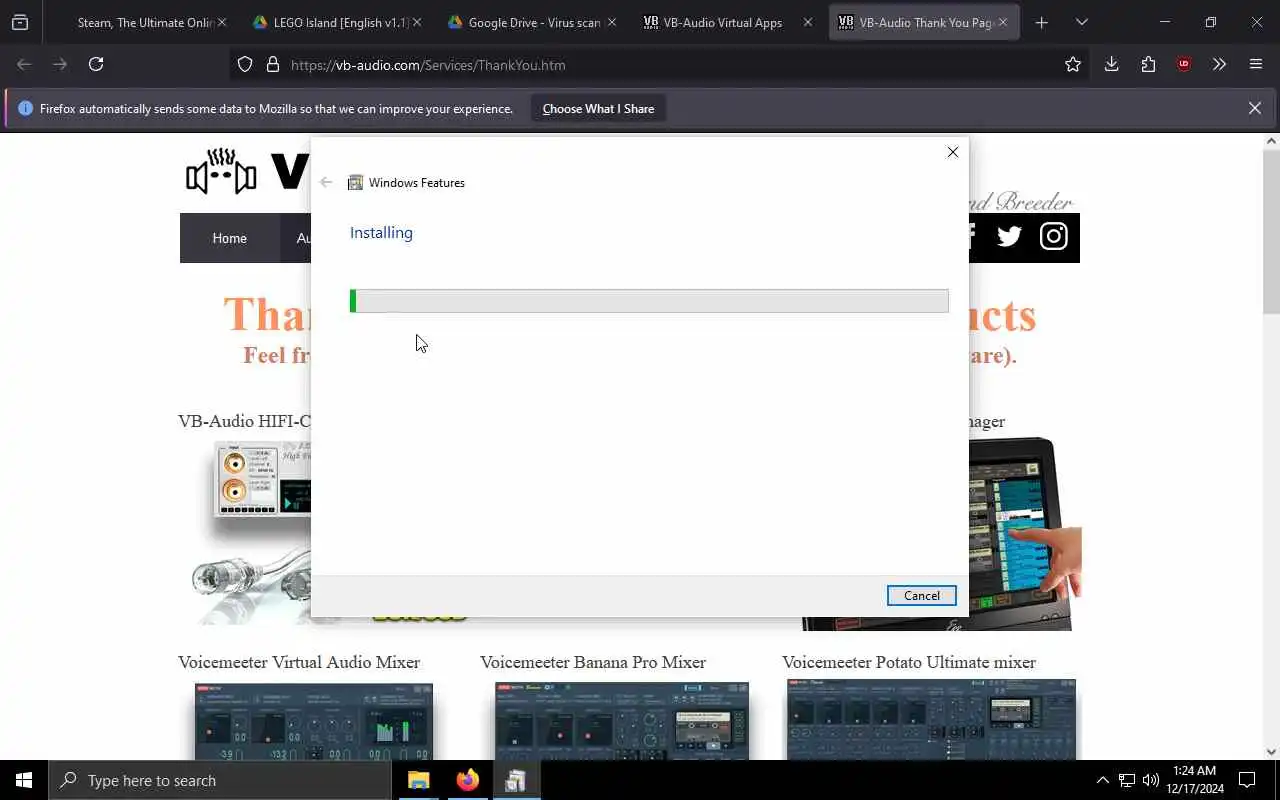The width and height of the screenshot is (1280, 800).
Task: Open Voicemeeter Virtual Audio Mixer link
Action: click(299, 662)
